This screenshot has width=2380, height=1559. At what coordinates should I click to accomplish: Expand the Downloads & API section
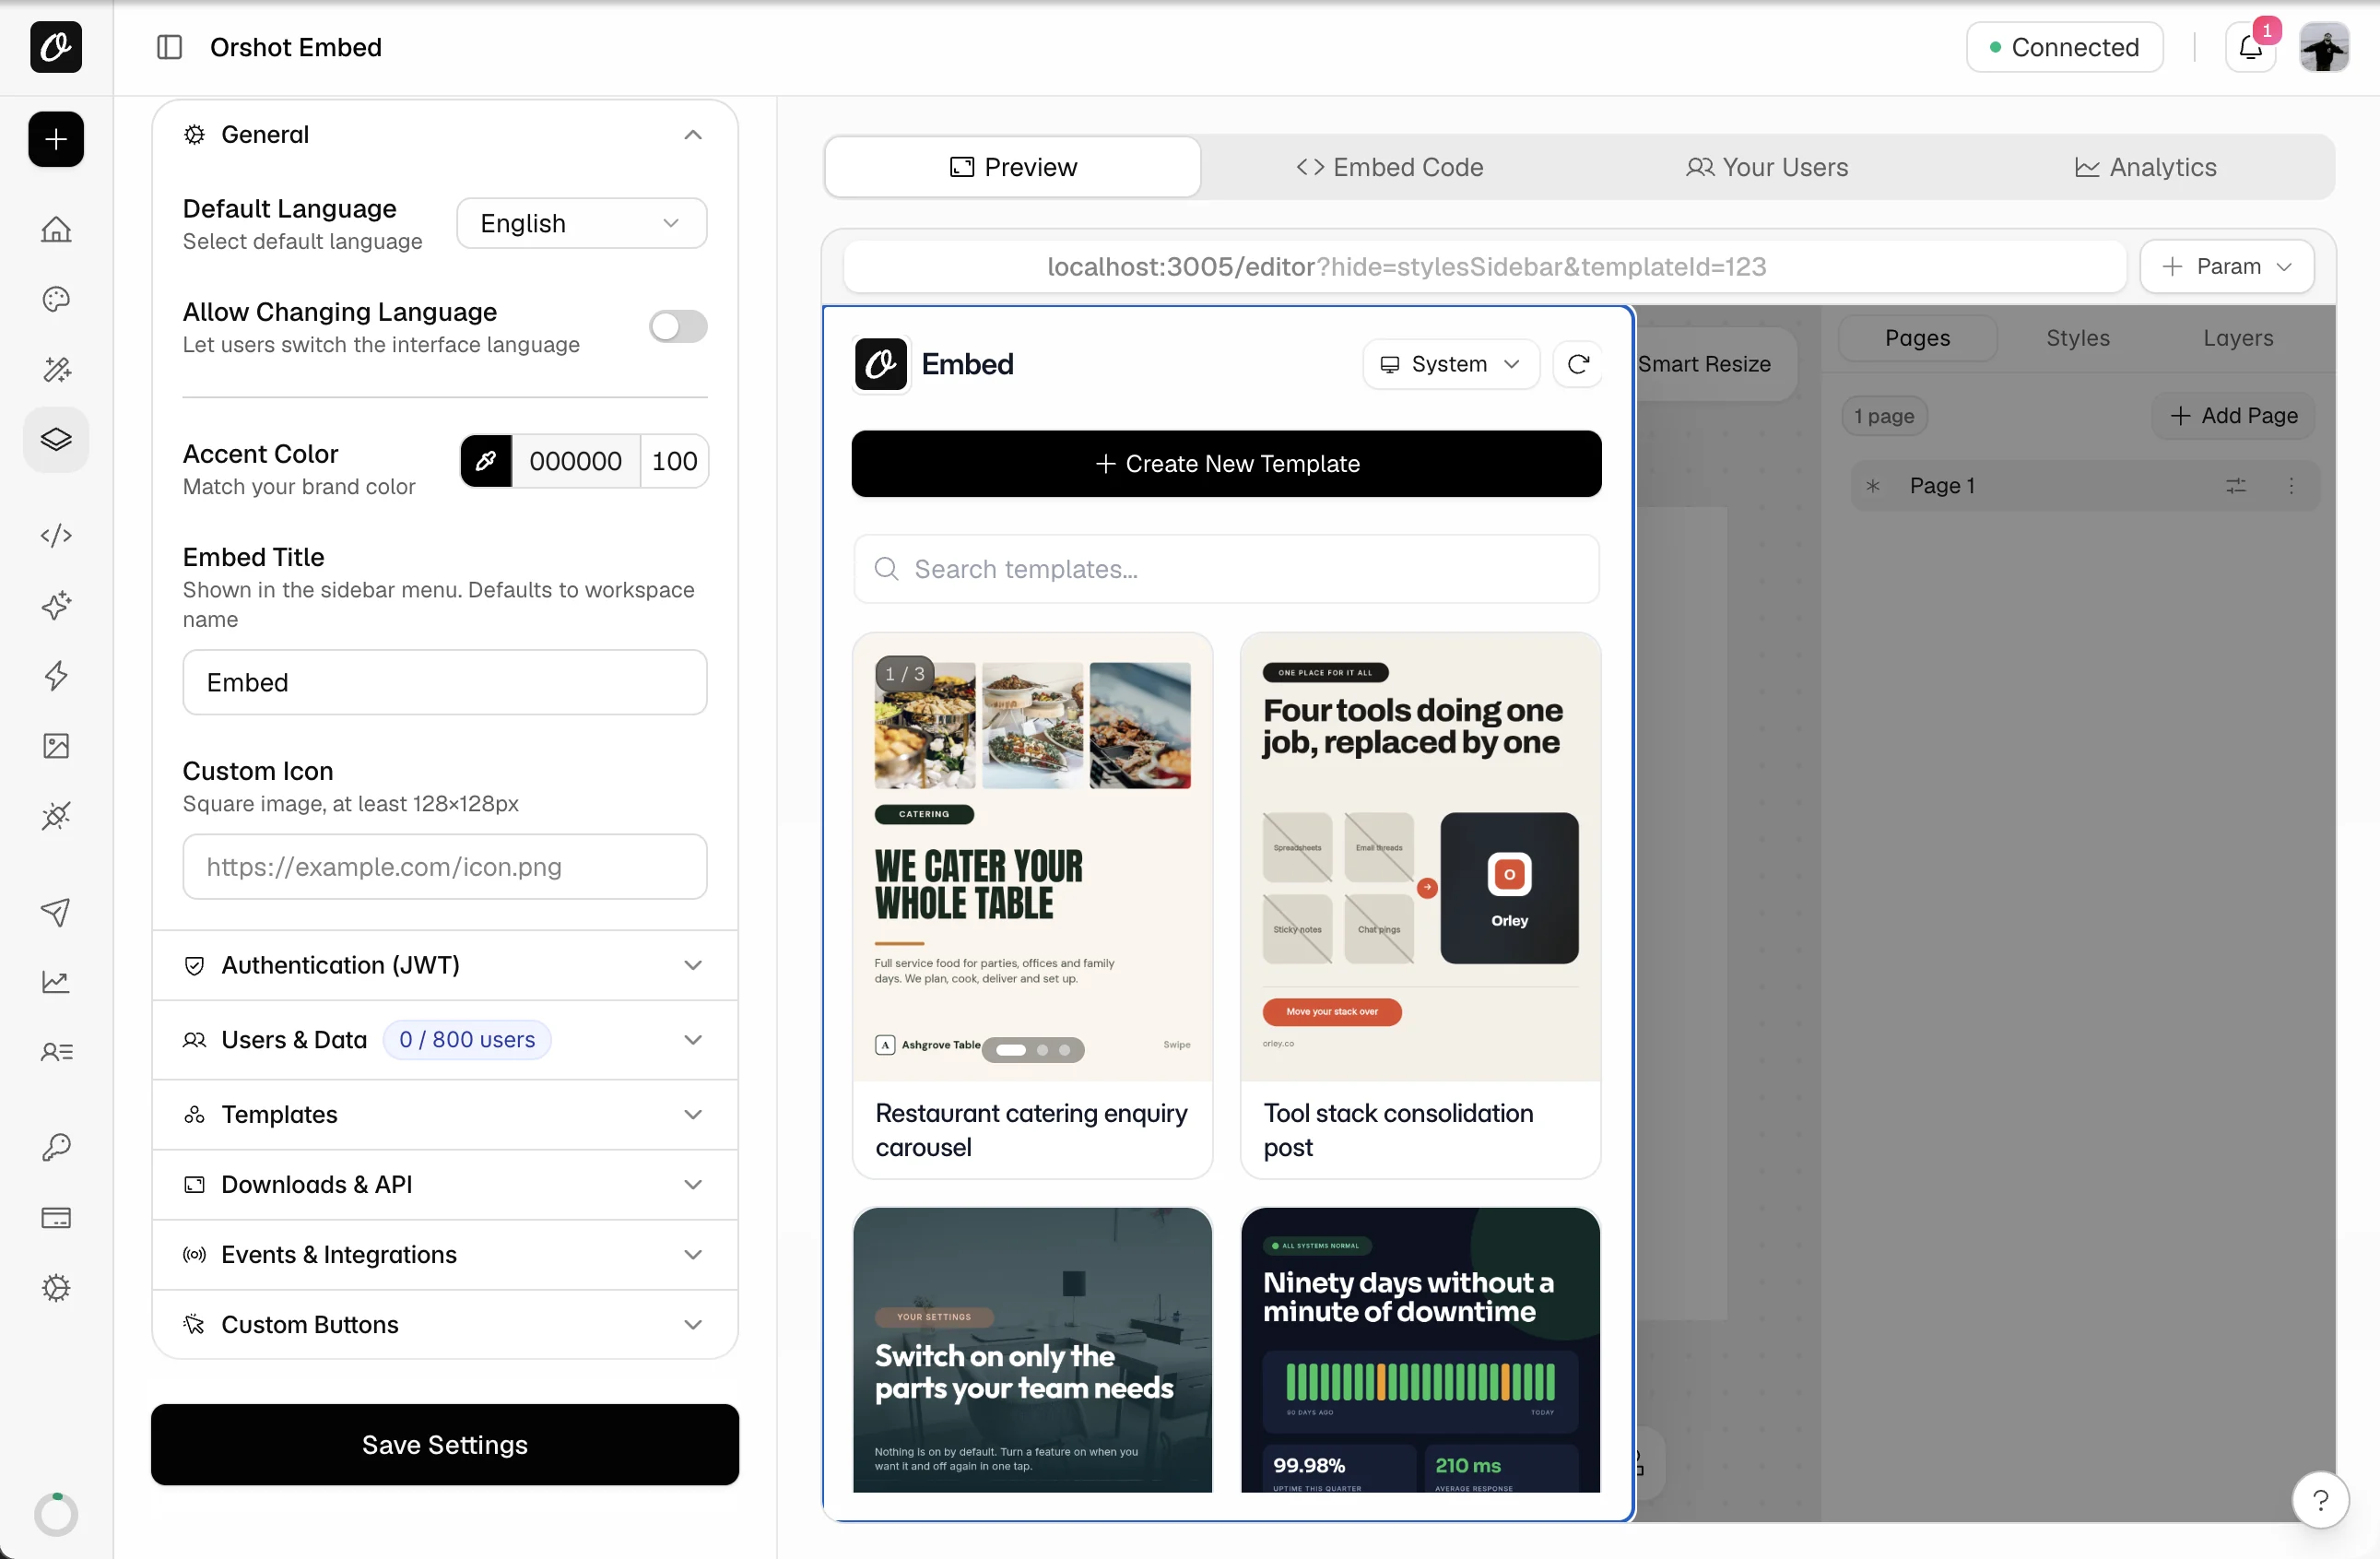tap(445, 1184)
